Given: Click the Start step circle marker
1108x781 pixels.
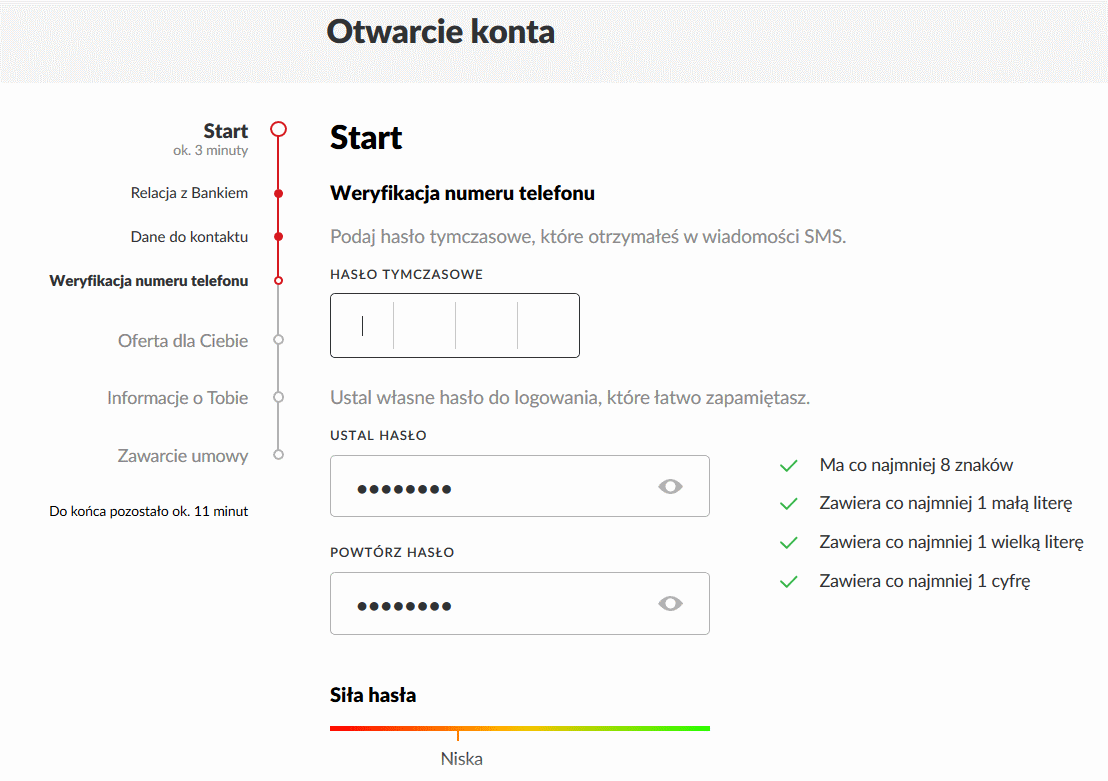Looking at the screenshot, I should 279,129.
